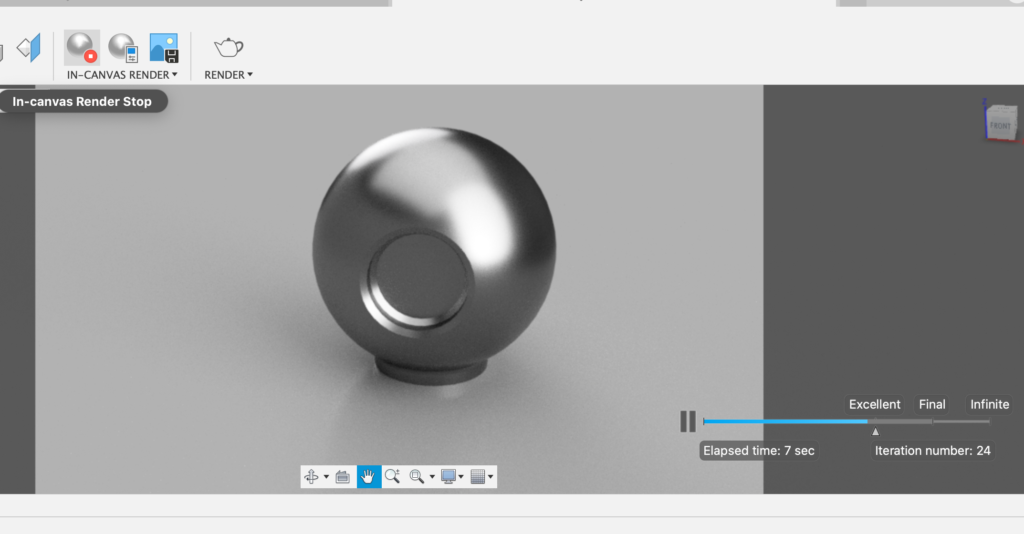This screenshot has width=1024, height=534.
Task: Click the Look At icon
Action: point(343,477)
